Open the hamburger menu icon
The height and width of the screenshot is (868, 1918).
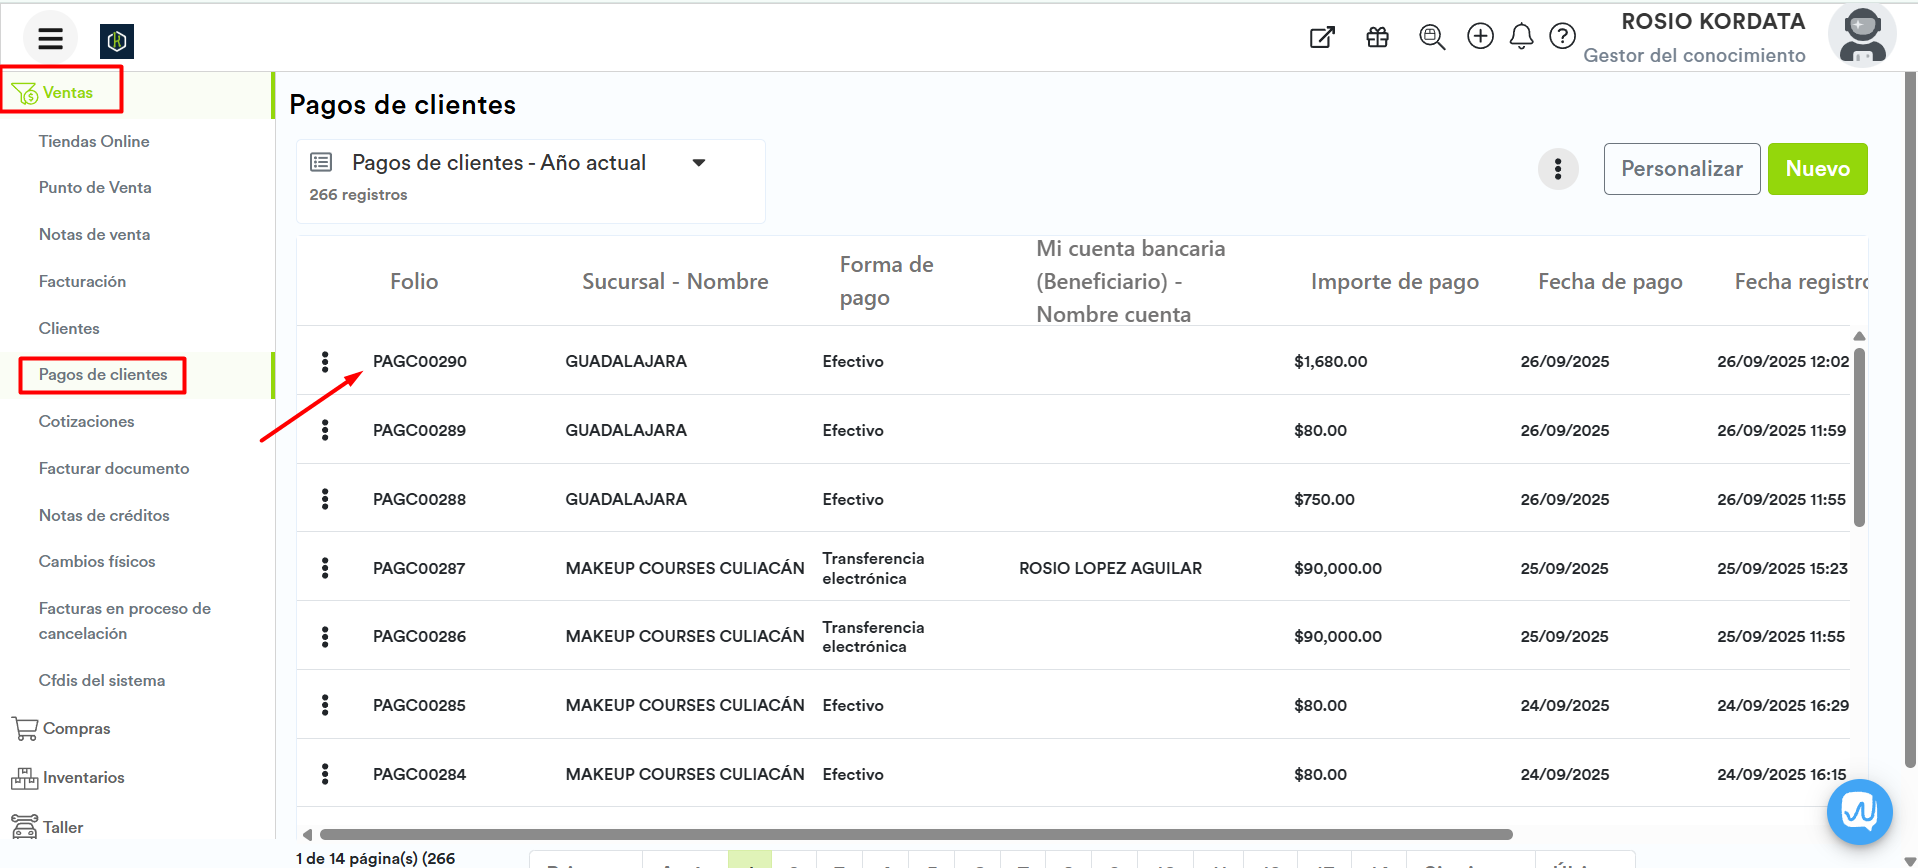[50, 39]
